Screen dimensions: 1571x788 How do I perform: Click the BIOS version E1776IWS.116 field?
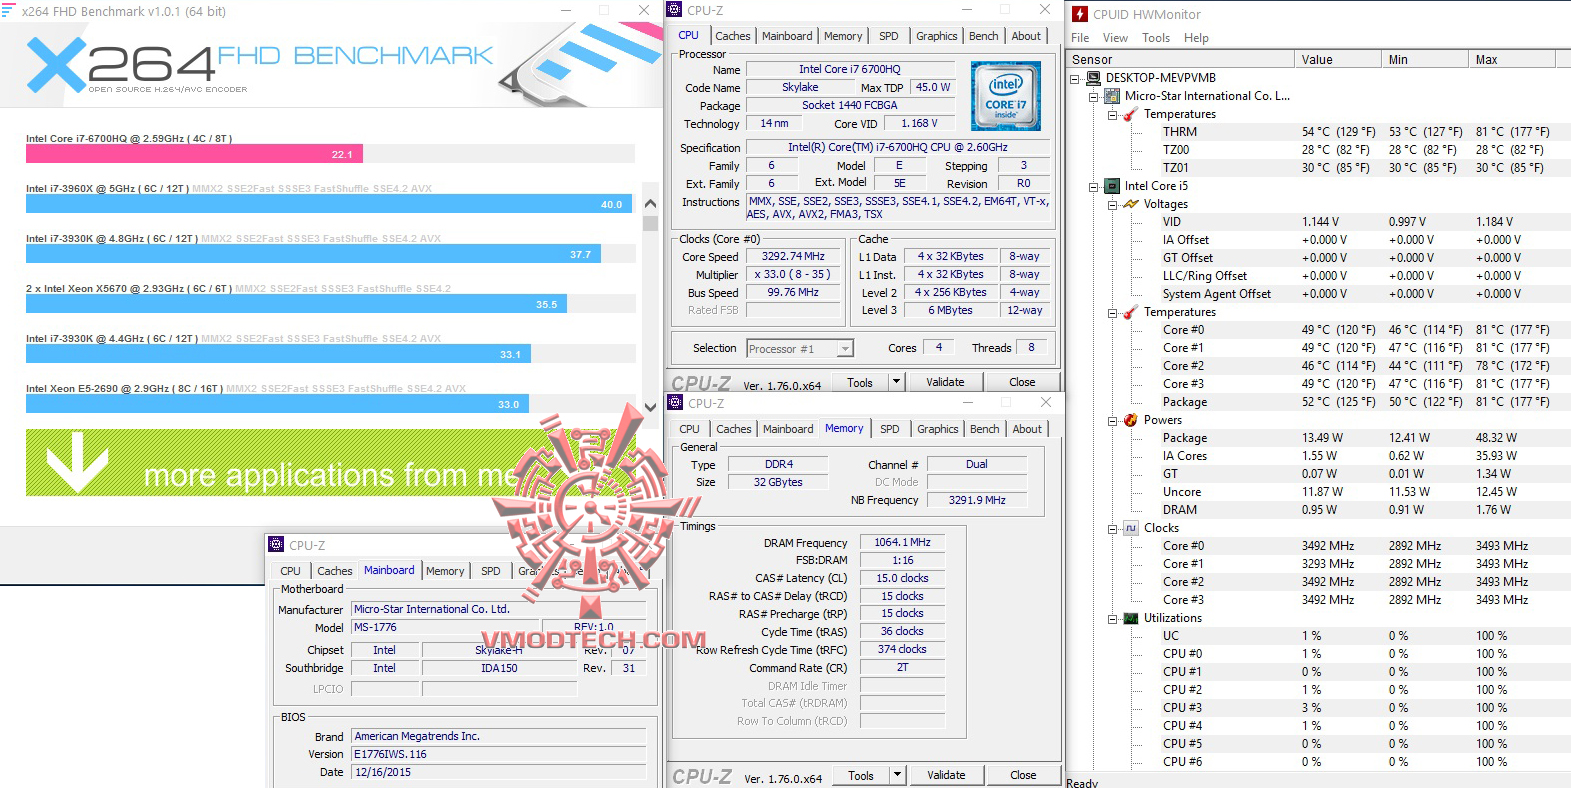pos(498,754)
